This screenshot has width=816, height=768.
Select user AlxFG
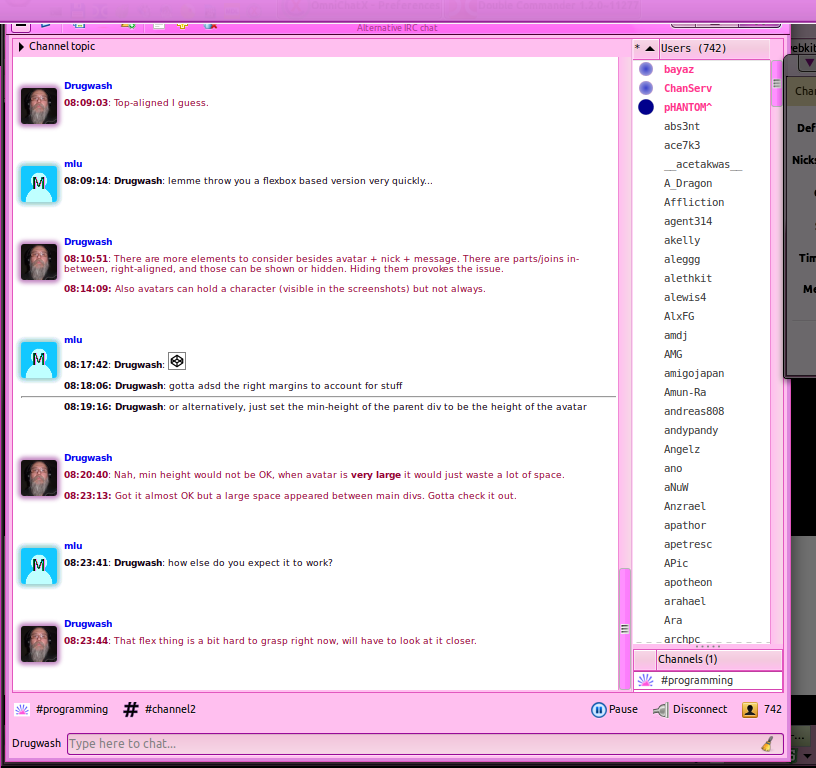679,316
